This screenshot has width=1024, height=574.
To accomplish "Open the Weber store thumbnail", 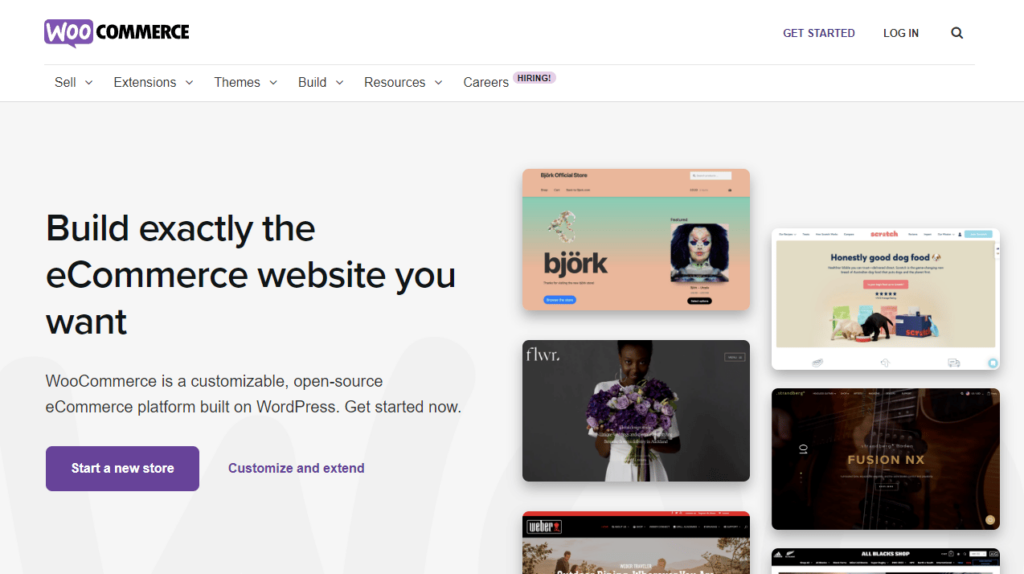I will (x=636, y=543).
